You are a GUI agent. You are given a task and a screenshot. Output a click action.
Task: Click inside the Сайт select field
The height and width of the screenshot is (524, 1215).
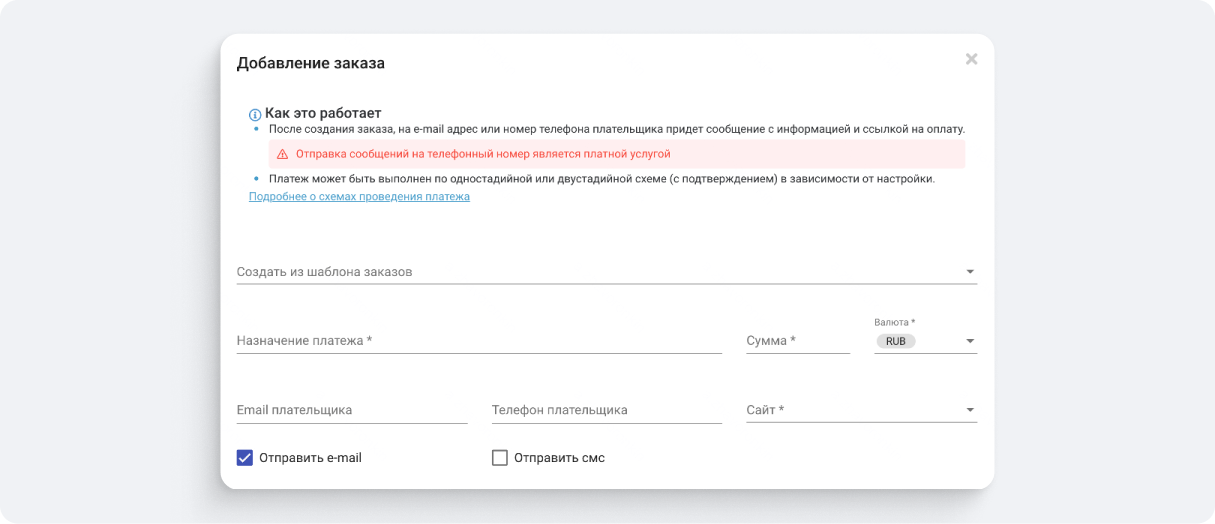(x=850, y=410)
